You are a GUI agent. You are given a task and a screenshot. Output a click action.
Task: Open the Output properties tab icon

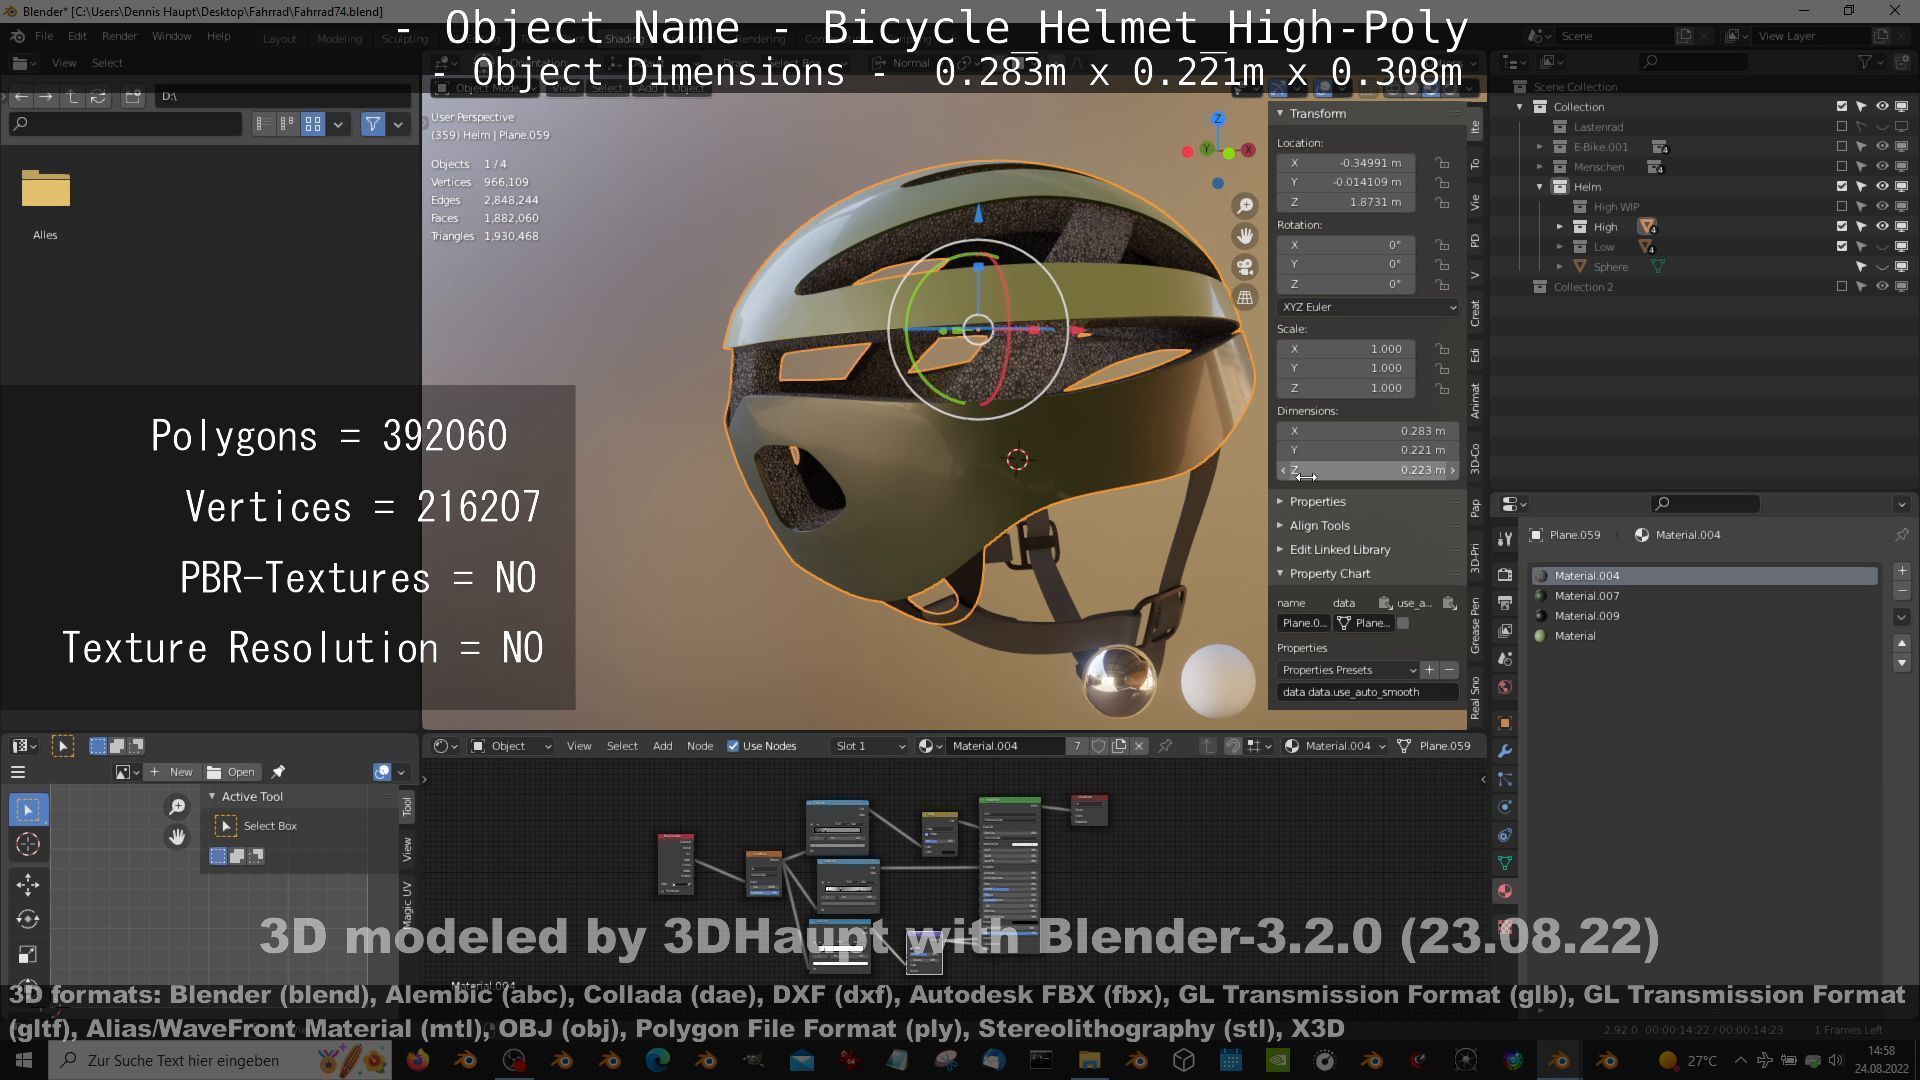coord(1505,603)
